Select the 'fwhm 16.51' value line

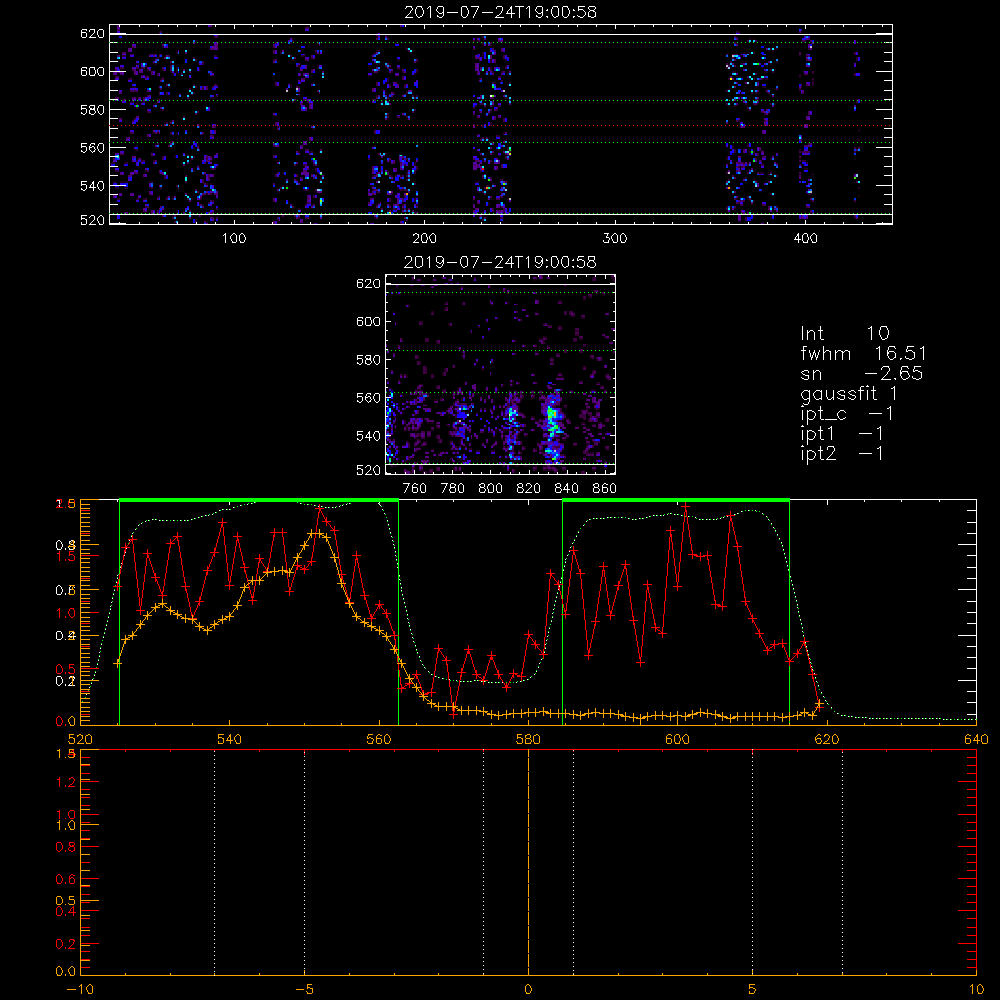pos(863,353)
